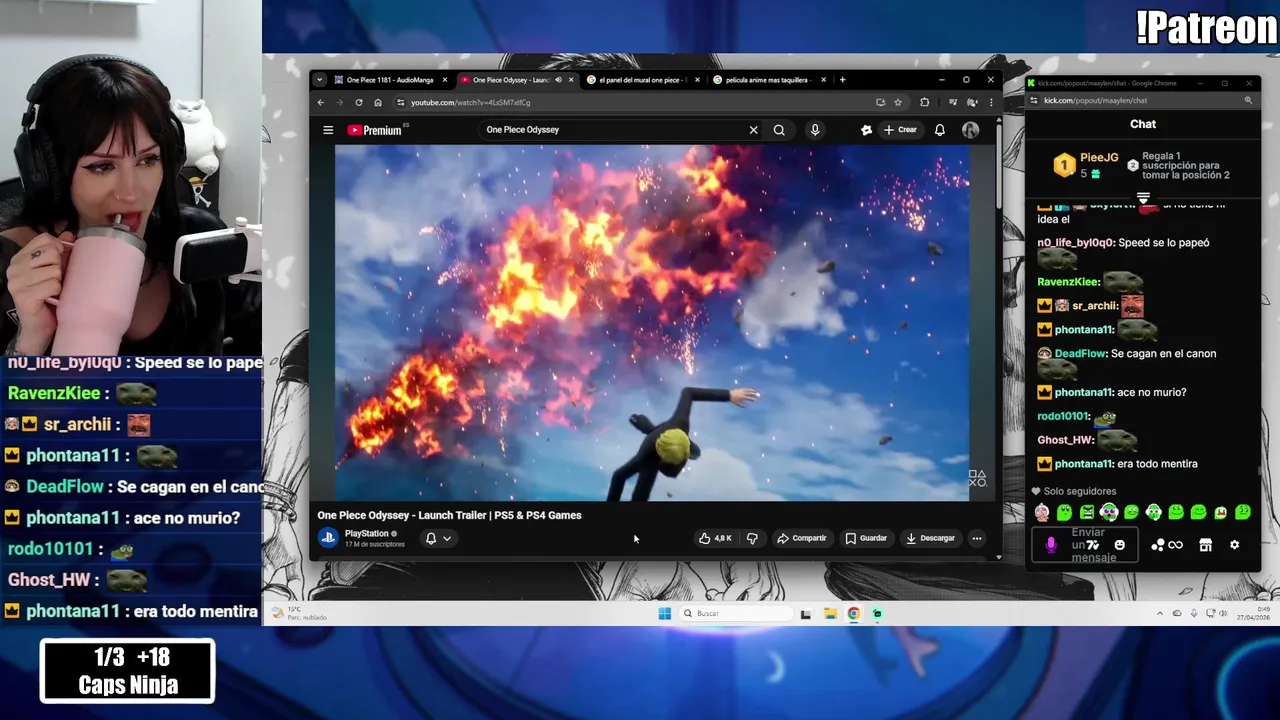Expand notification bell dropdown for PlayStation
Screen dimensions: 1280x720
[x=447, y=538]
